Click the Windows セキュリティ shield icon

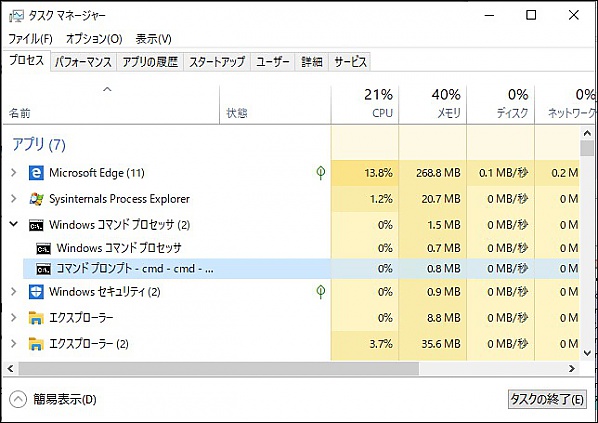[36, 292]
